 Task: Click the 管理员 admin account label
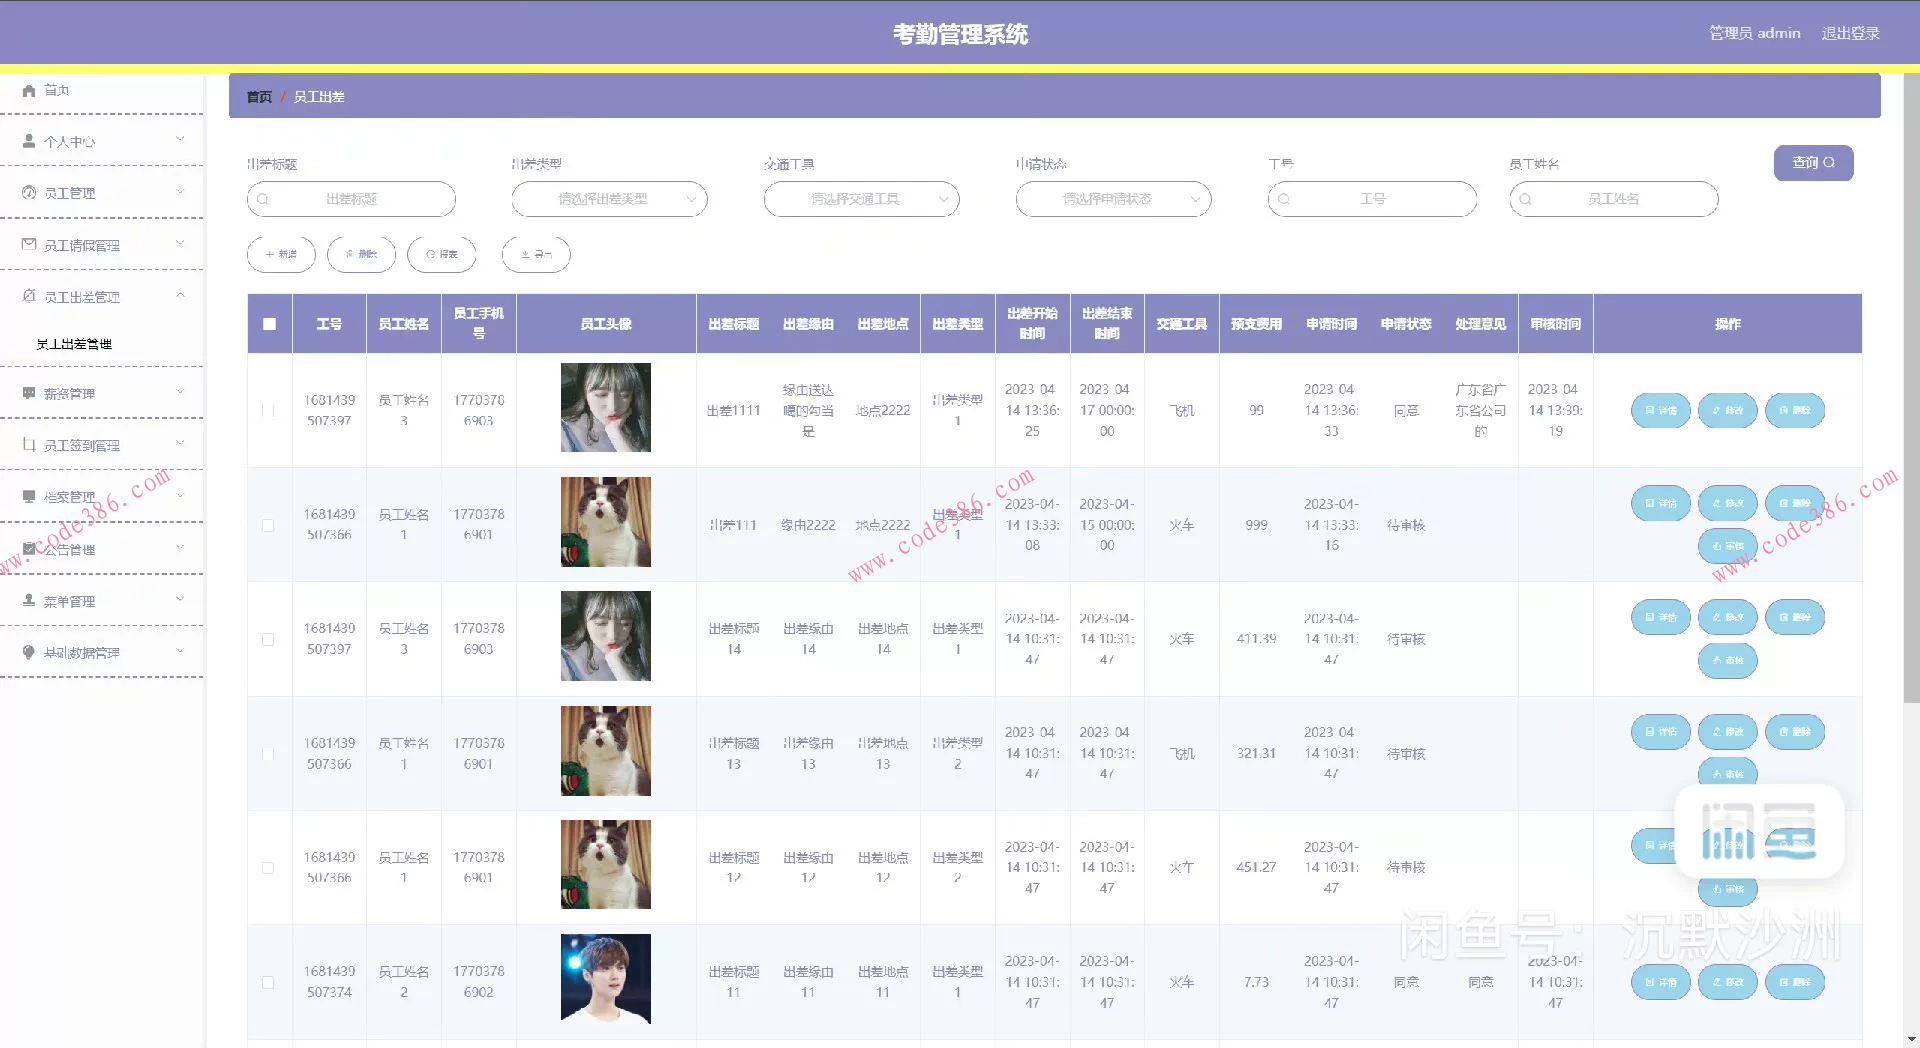pyautogui.click(x=1755, y=33)
